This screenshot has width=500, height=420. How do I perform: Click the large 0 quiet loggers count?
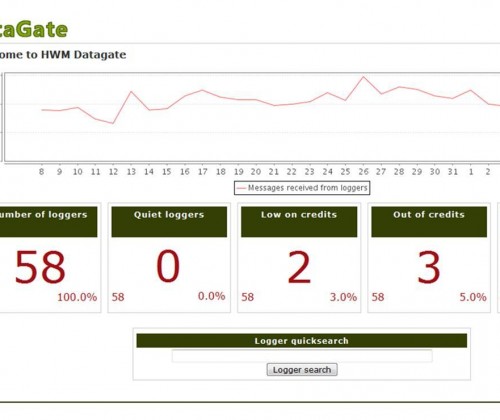[168, 267]
